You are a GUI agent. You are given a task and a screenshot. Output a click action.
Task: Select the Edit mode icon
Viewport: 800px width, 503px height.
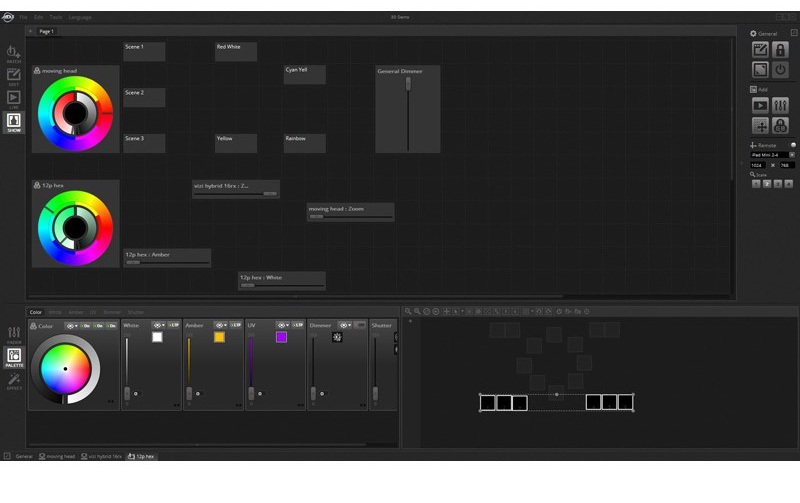[x=14, y=75]
